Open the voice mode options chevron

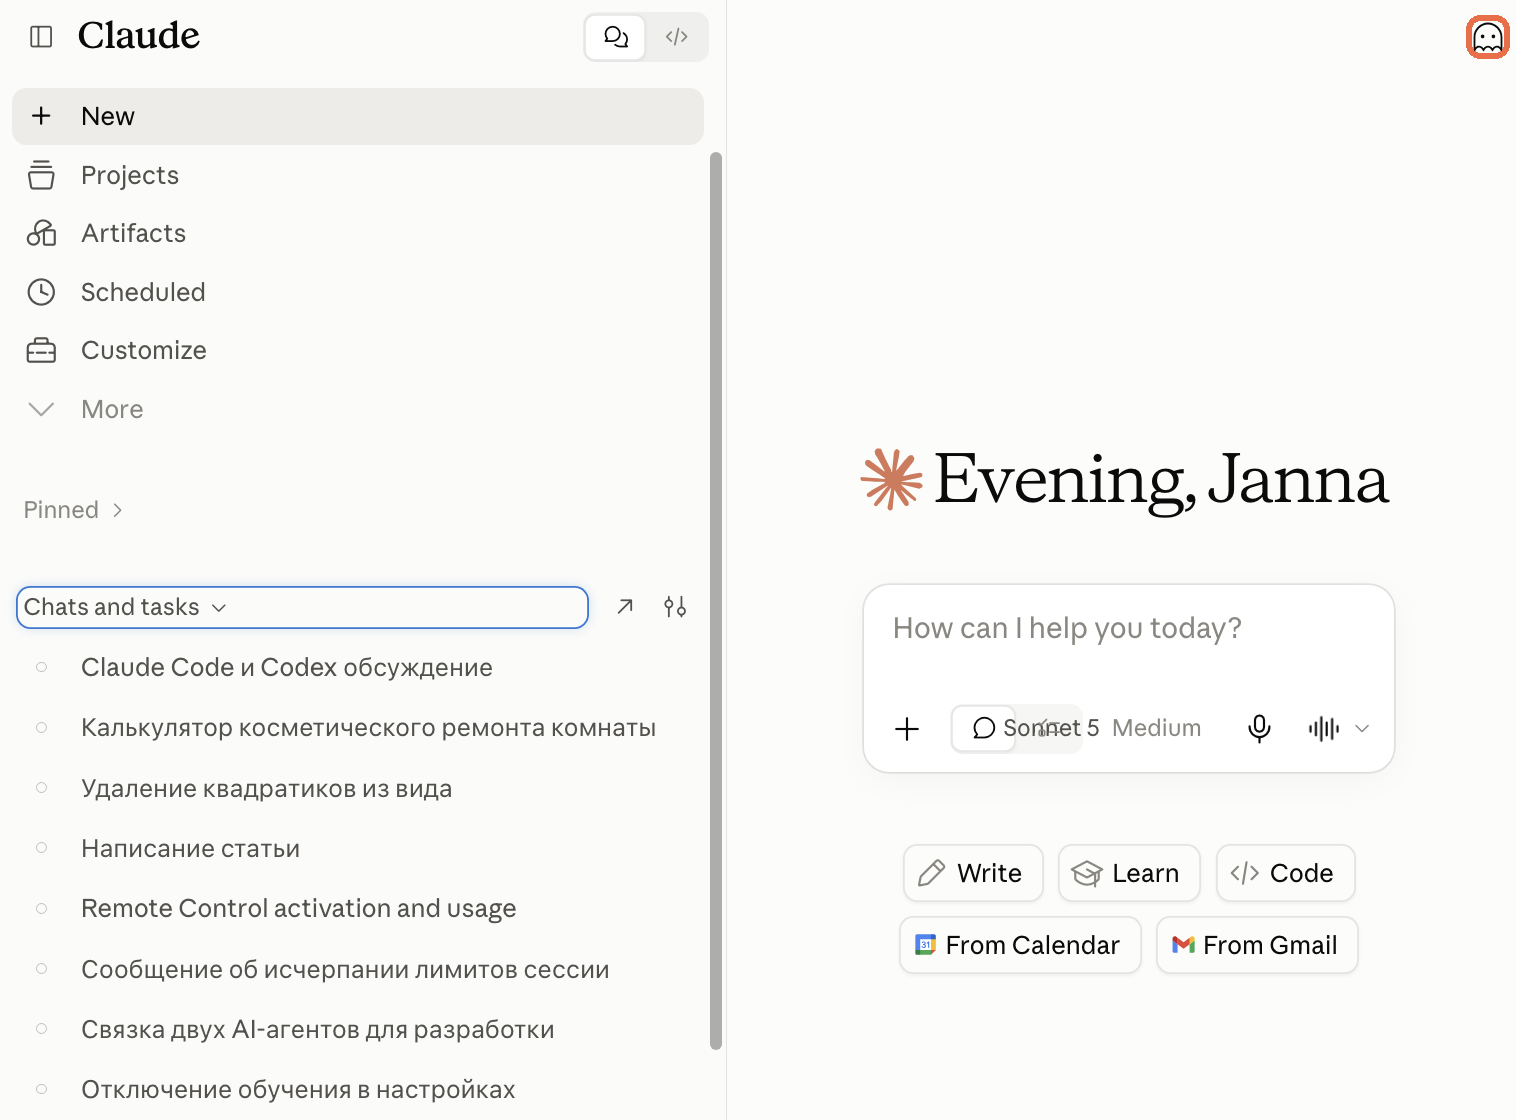point(1362,729)
